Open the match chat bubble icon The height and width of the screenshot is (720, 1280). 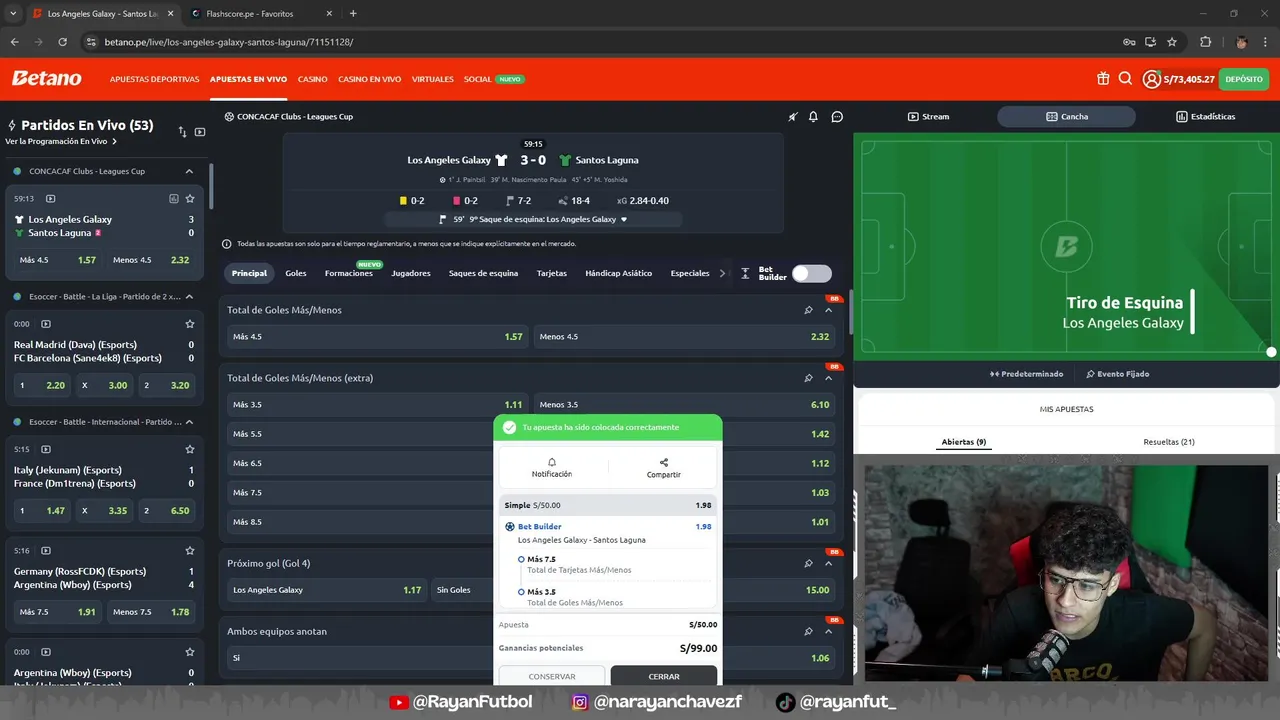[837, 116]
